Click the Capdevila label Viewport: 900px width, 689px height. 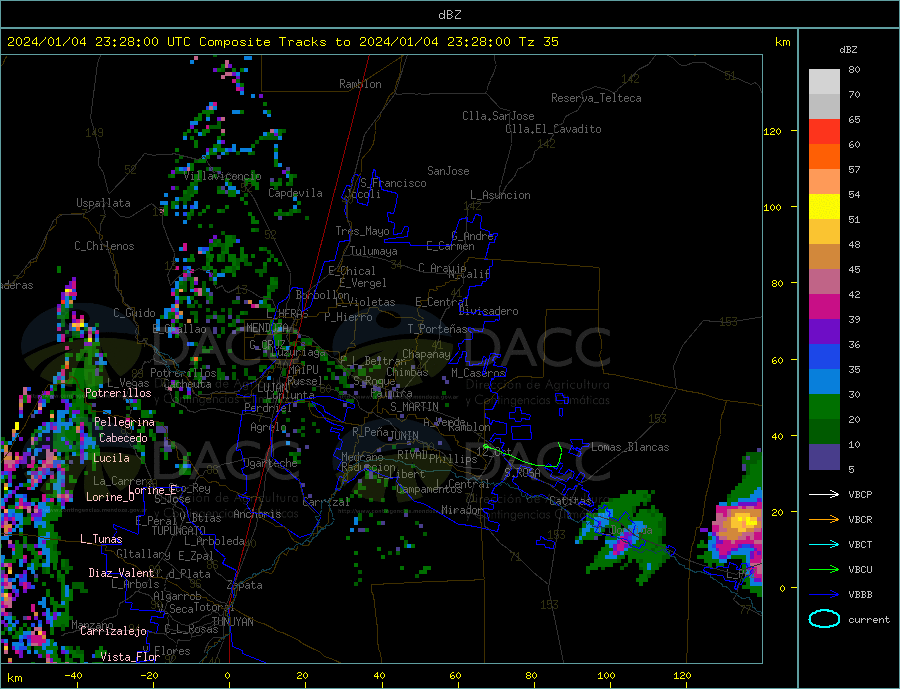(x=296, y=193)
